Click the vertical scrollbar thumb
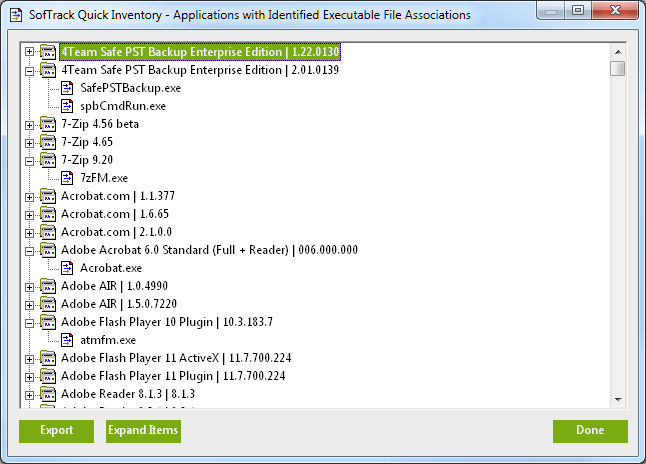Image resolution: width=646 pixels, height=464 pixels. pos(618,68)
